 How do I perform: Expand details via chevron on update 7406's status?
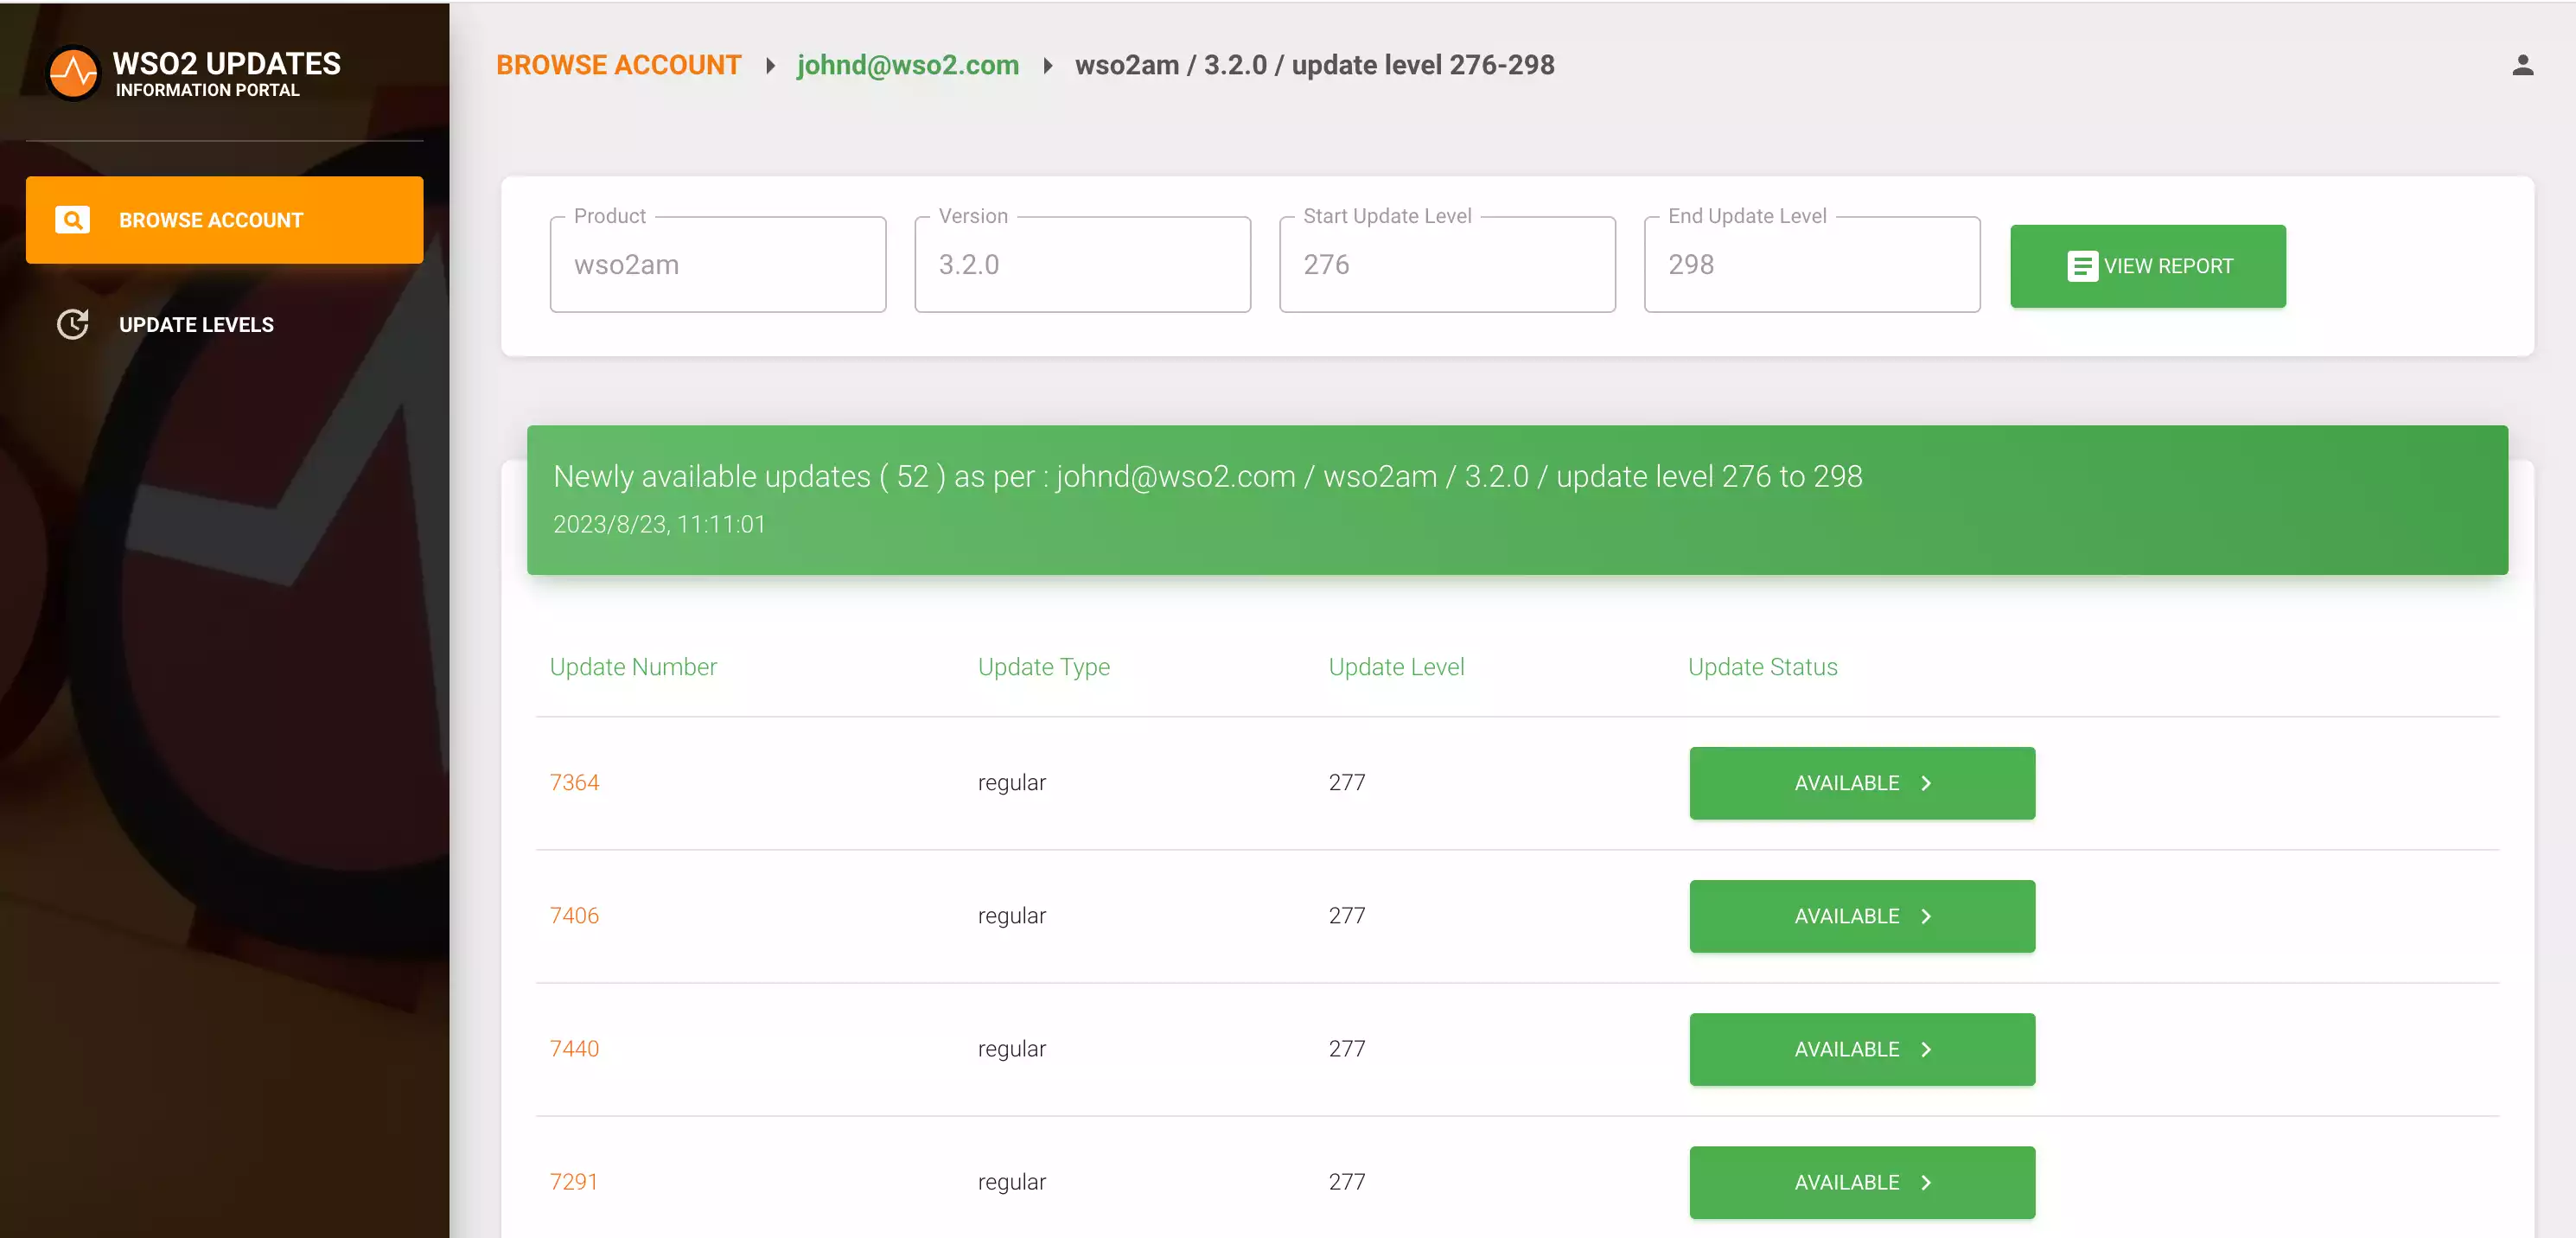(x=1925, y=916)
